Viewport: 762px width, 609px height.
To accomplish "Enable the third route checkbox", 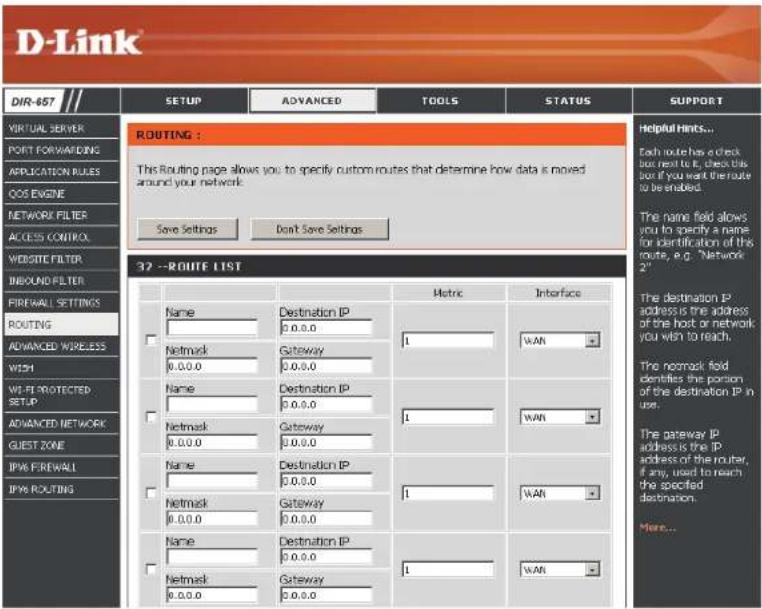I will coord(151,493).
